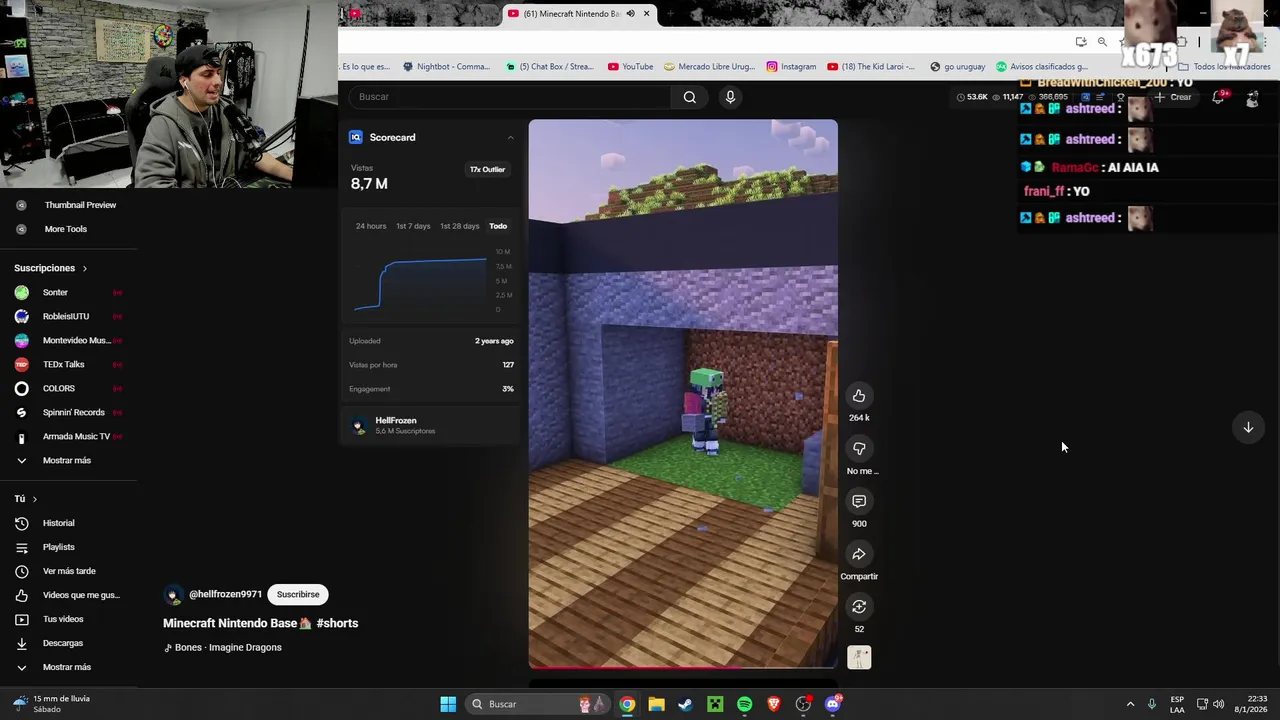Click the Compartir share arrow icon

click(859, 554)
